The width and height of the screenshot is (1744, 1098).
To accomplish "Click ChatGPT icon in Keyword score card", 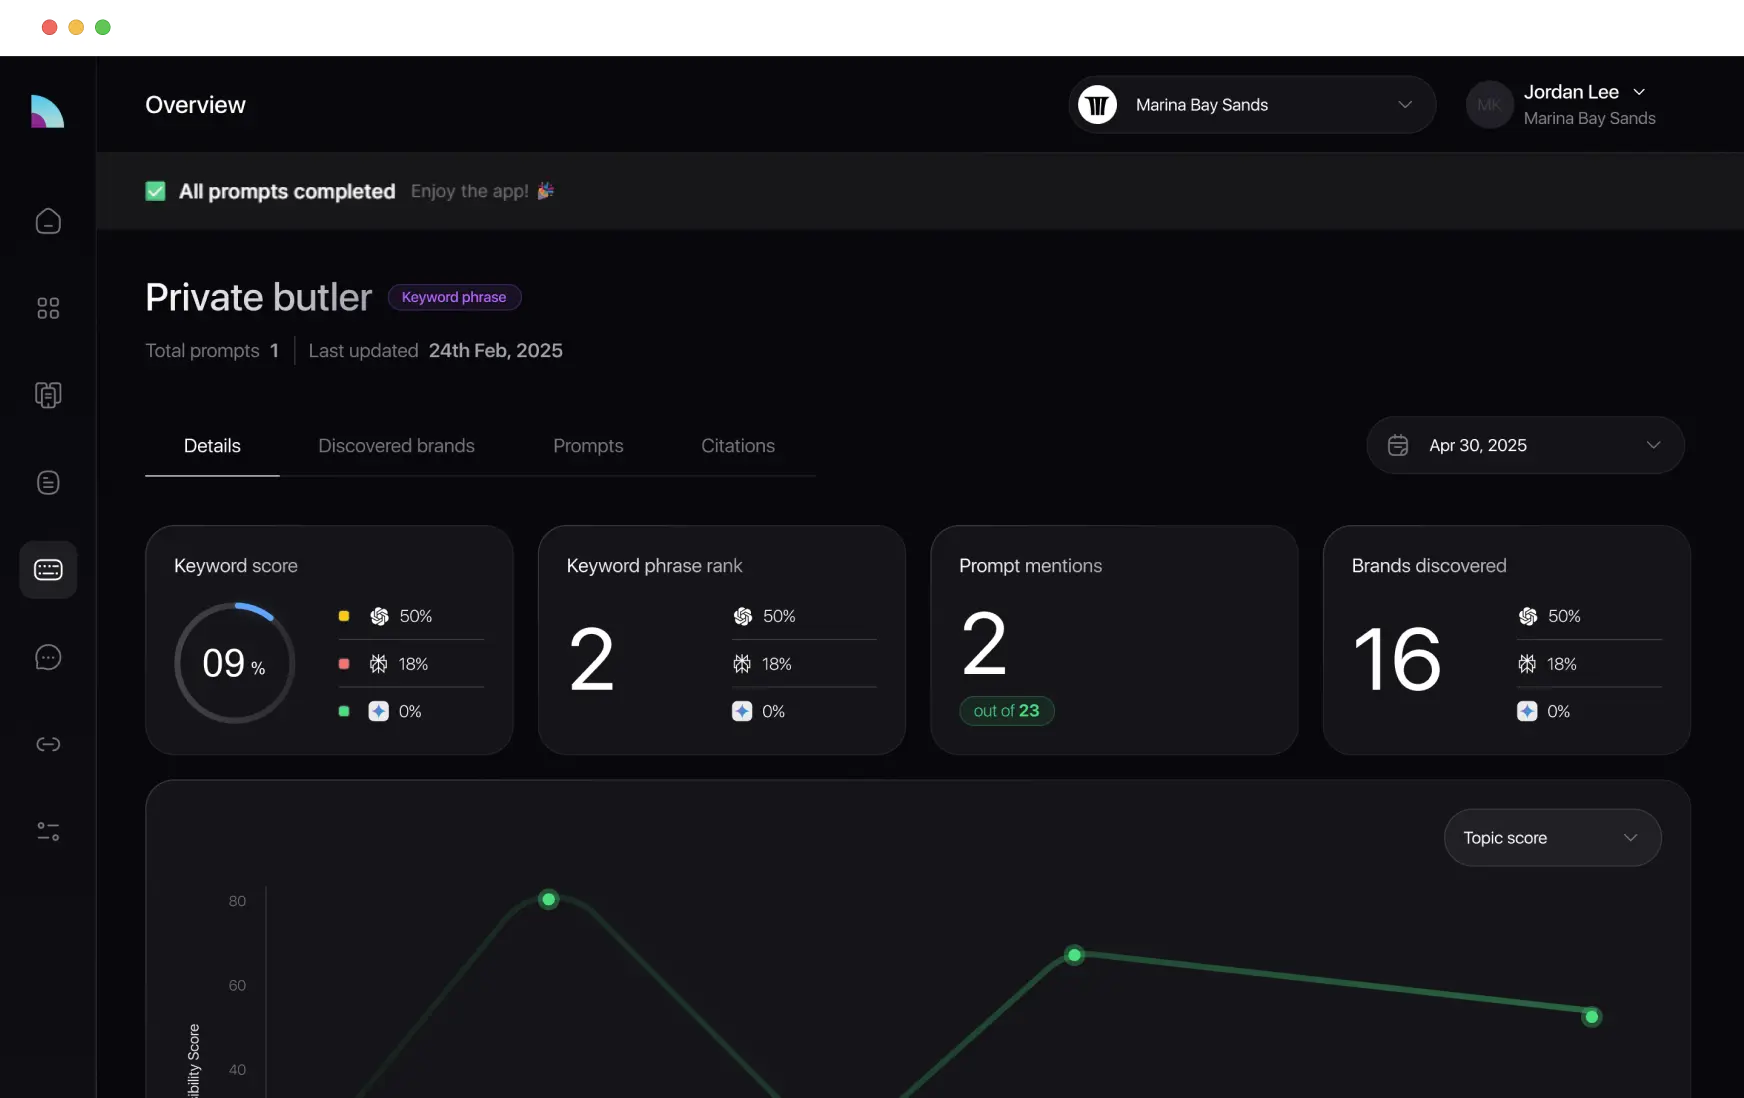I will pyautogui.click(x=379, y=616).
